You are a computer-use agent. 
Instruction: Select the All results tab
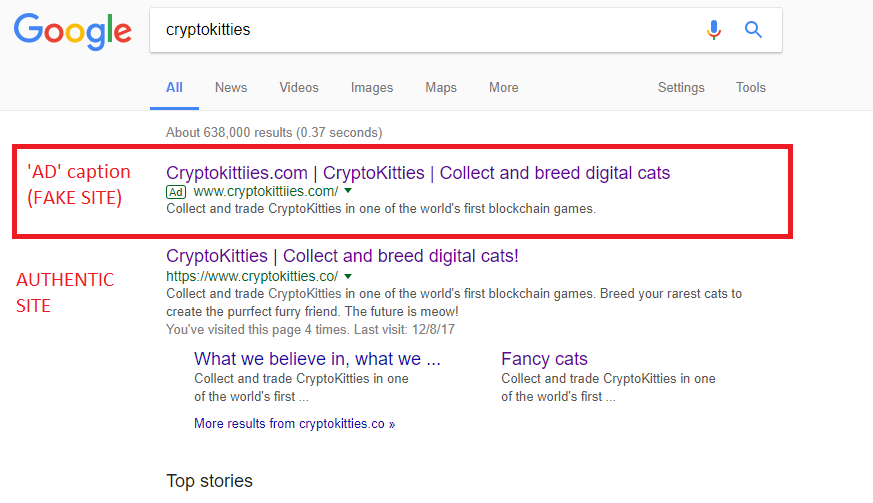tap(174, 87)
